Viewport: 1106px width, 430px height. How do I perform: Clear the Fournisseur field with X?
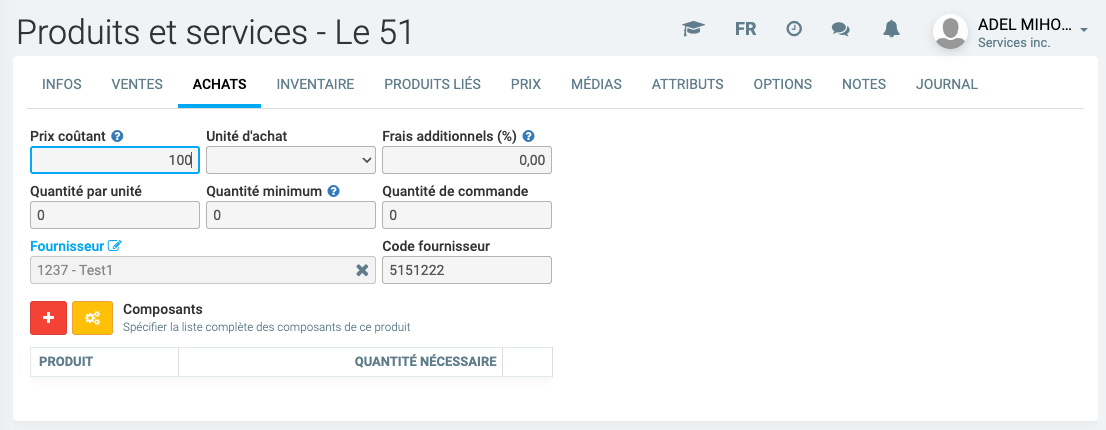pos(363,270)
